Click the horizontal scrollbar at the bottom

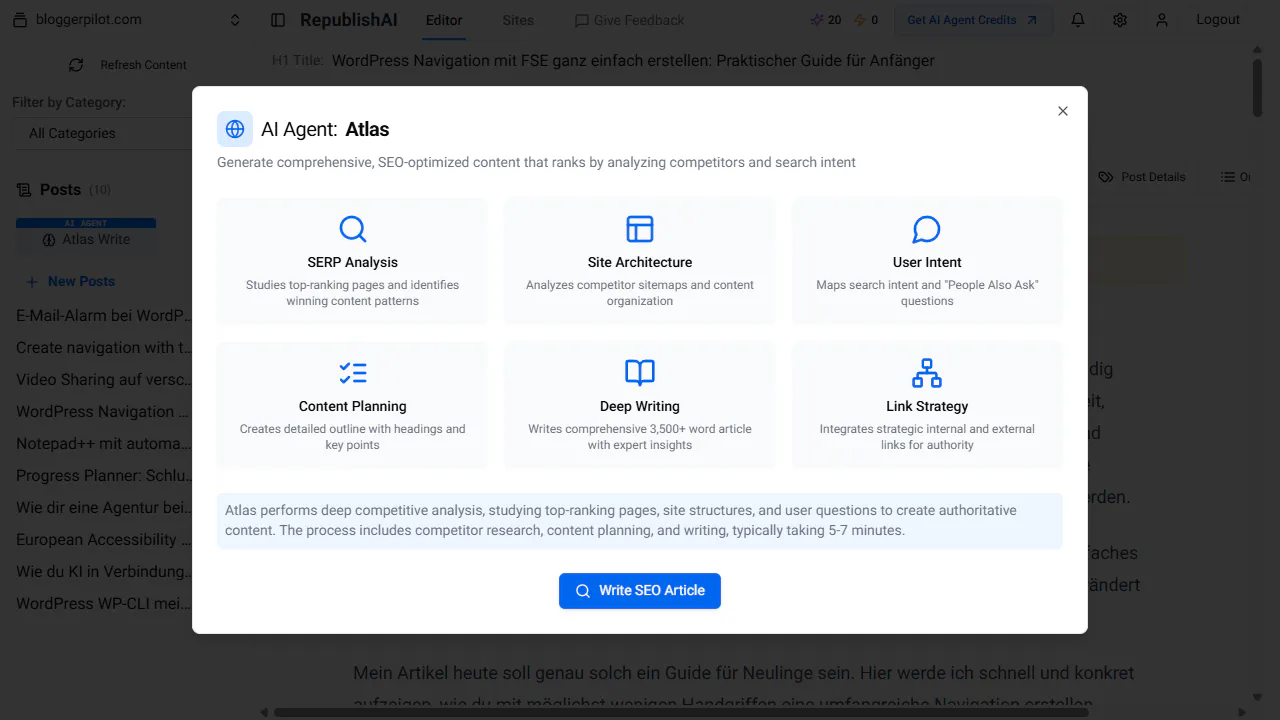click(x=680, y=712)
